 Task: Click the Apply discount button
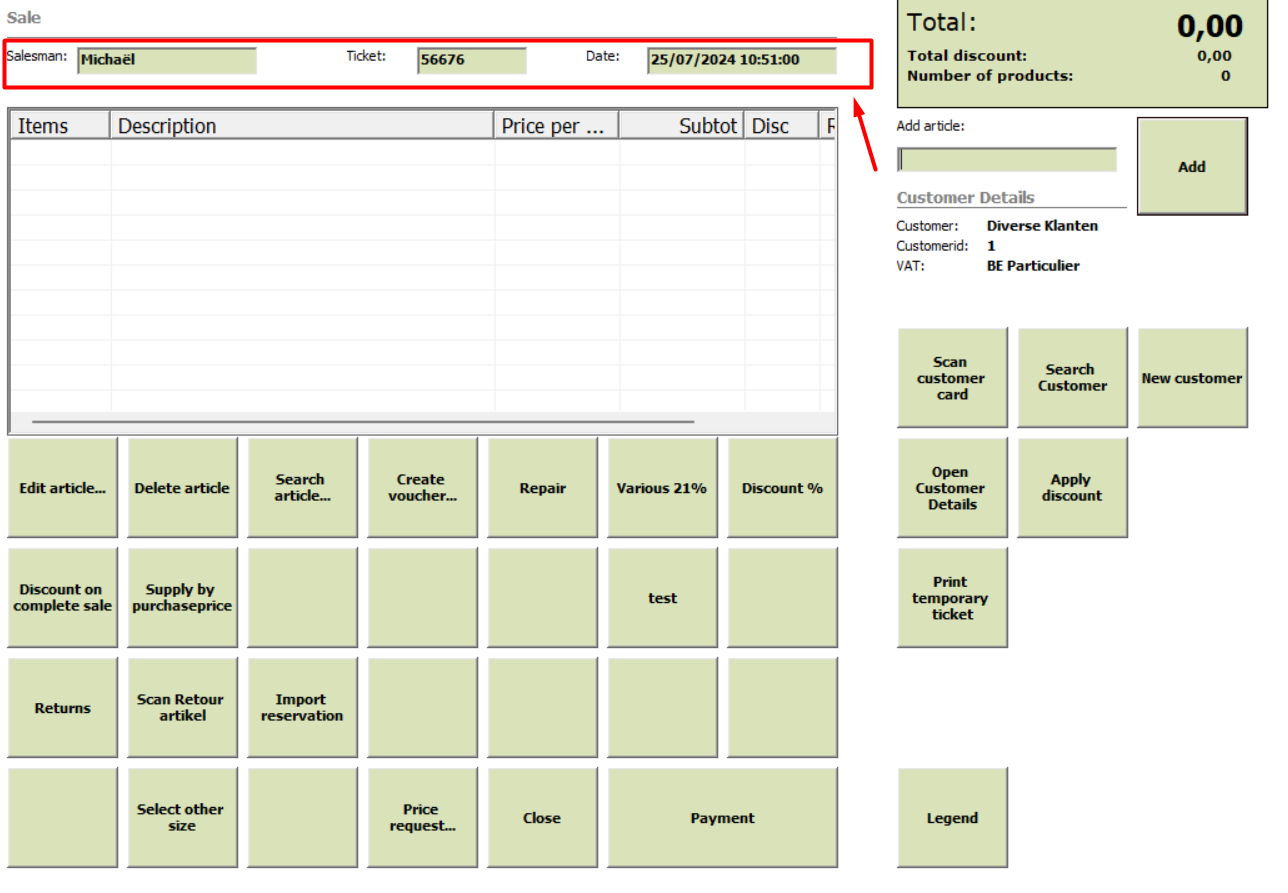pos(1073,488)
